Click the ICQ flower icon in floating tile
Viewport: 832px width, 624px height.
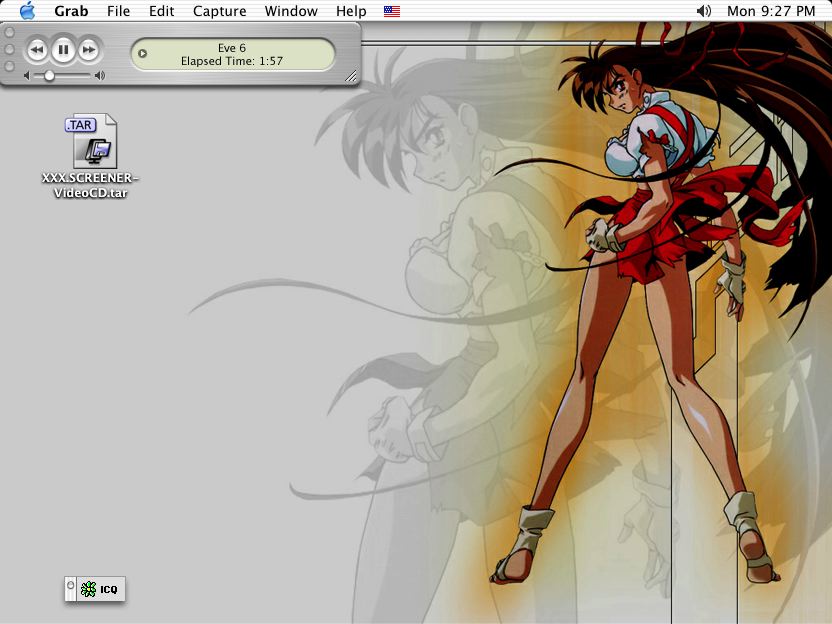pos(89,589)
